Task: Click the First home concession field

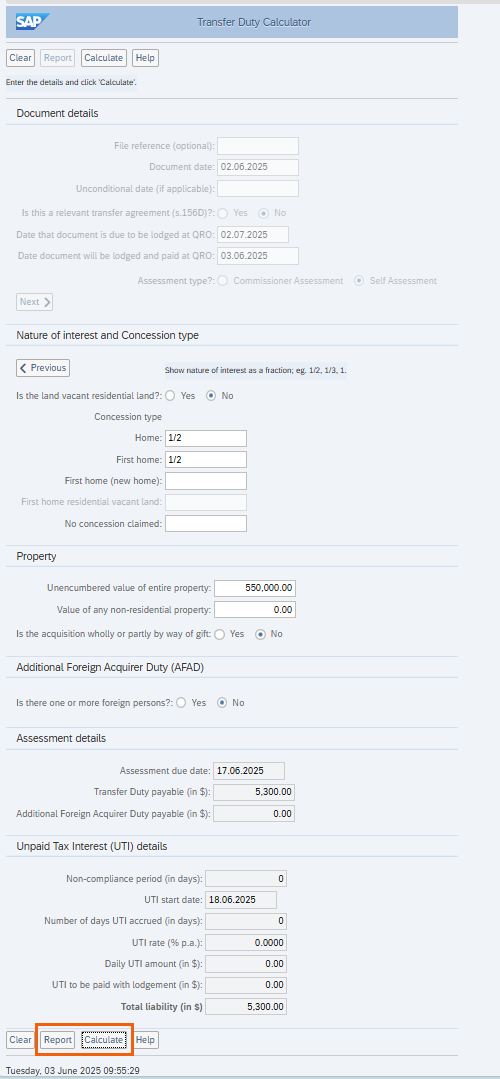Action: [206, 460]
